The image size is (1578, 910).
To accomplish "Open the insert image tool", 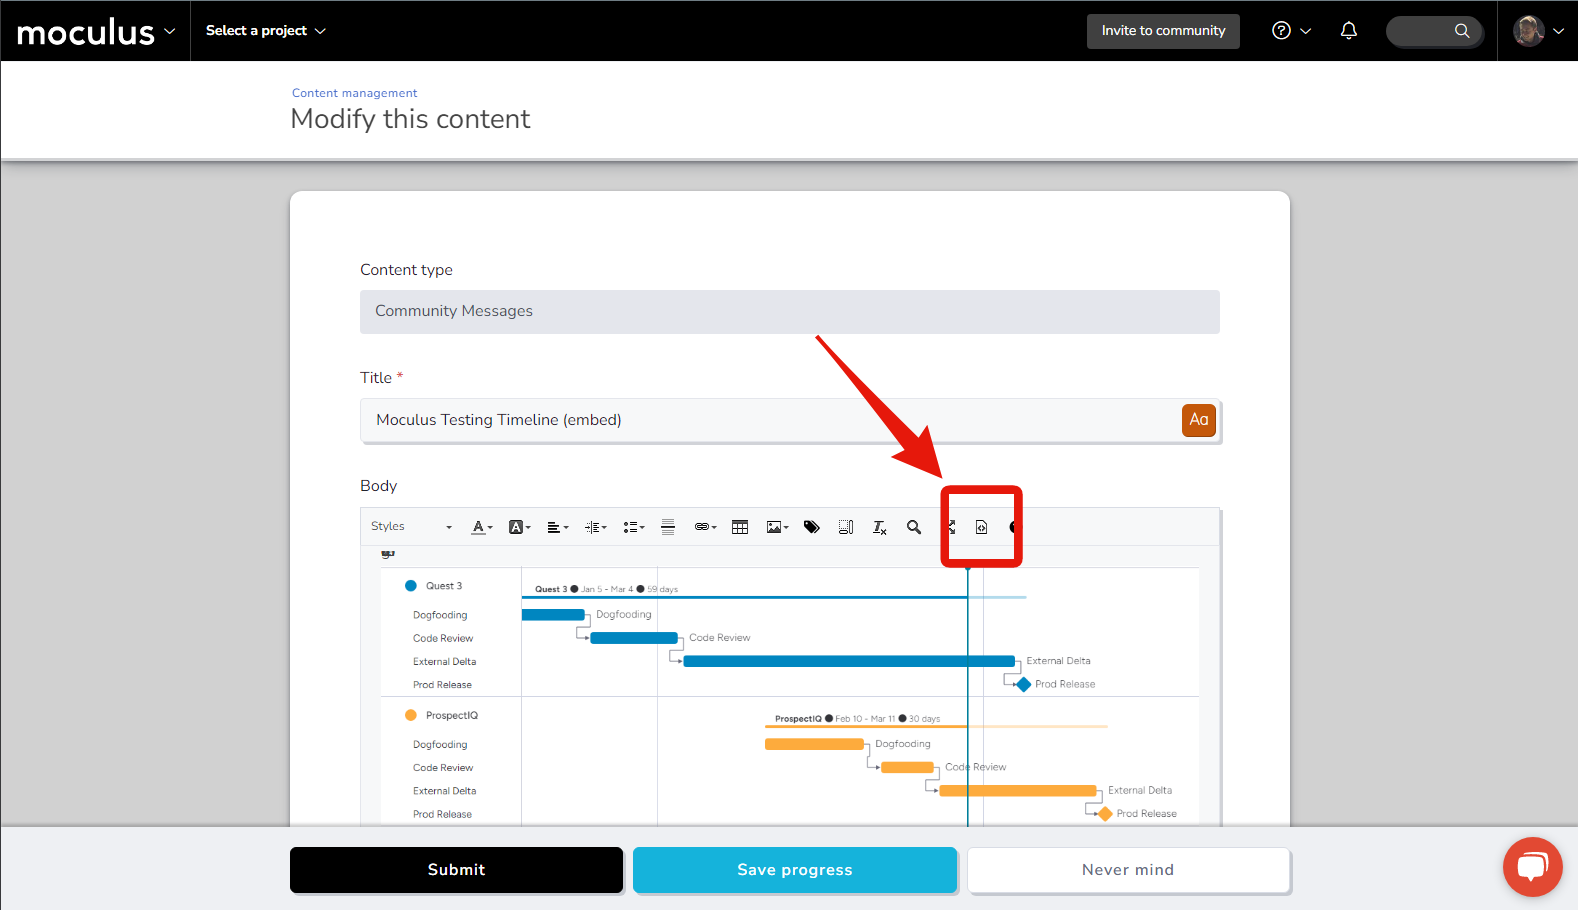I will 777,527.
